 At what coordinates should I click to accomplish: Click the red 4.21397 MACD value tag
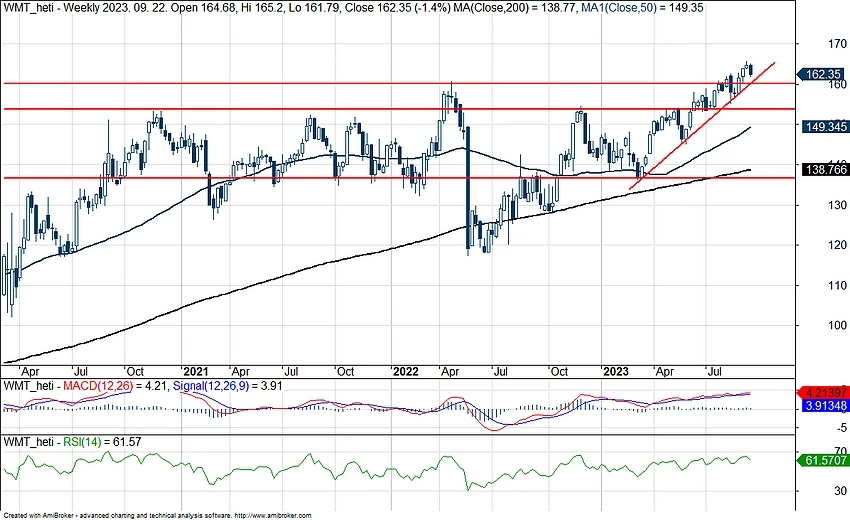(x=823, y=393)
